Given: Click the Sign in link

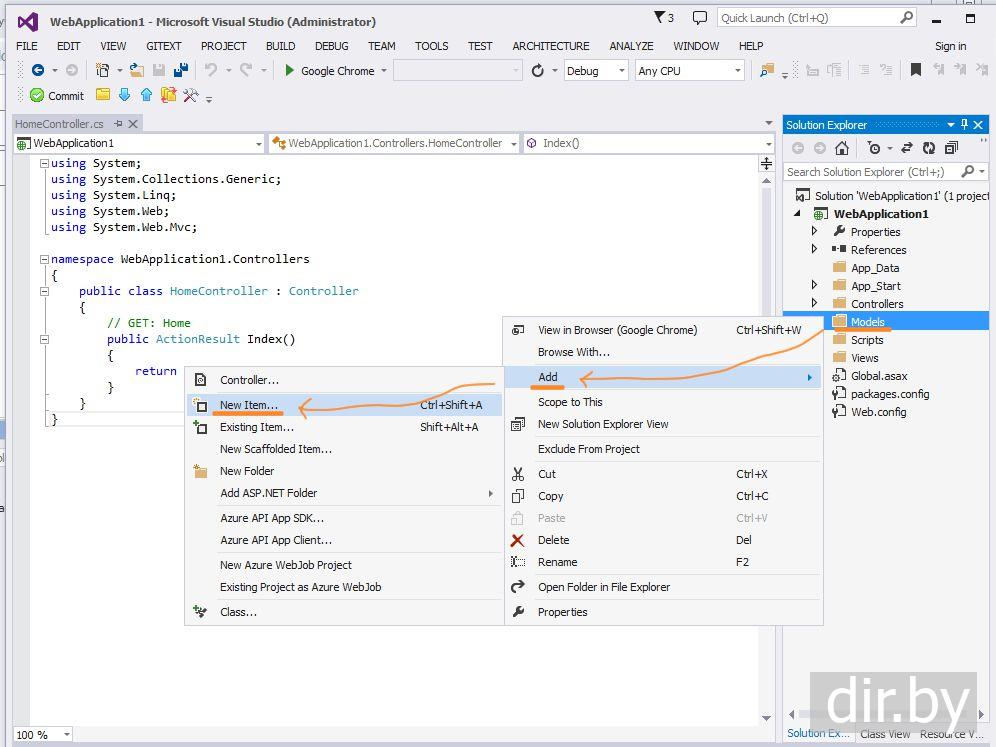Looking at the screenshot, I should click(950, 46).
